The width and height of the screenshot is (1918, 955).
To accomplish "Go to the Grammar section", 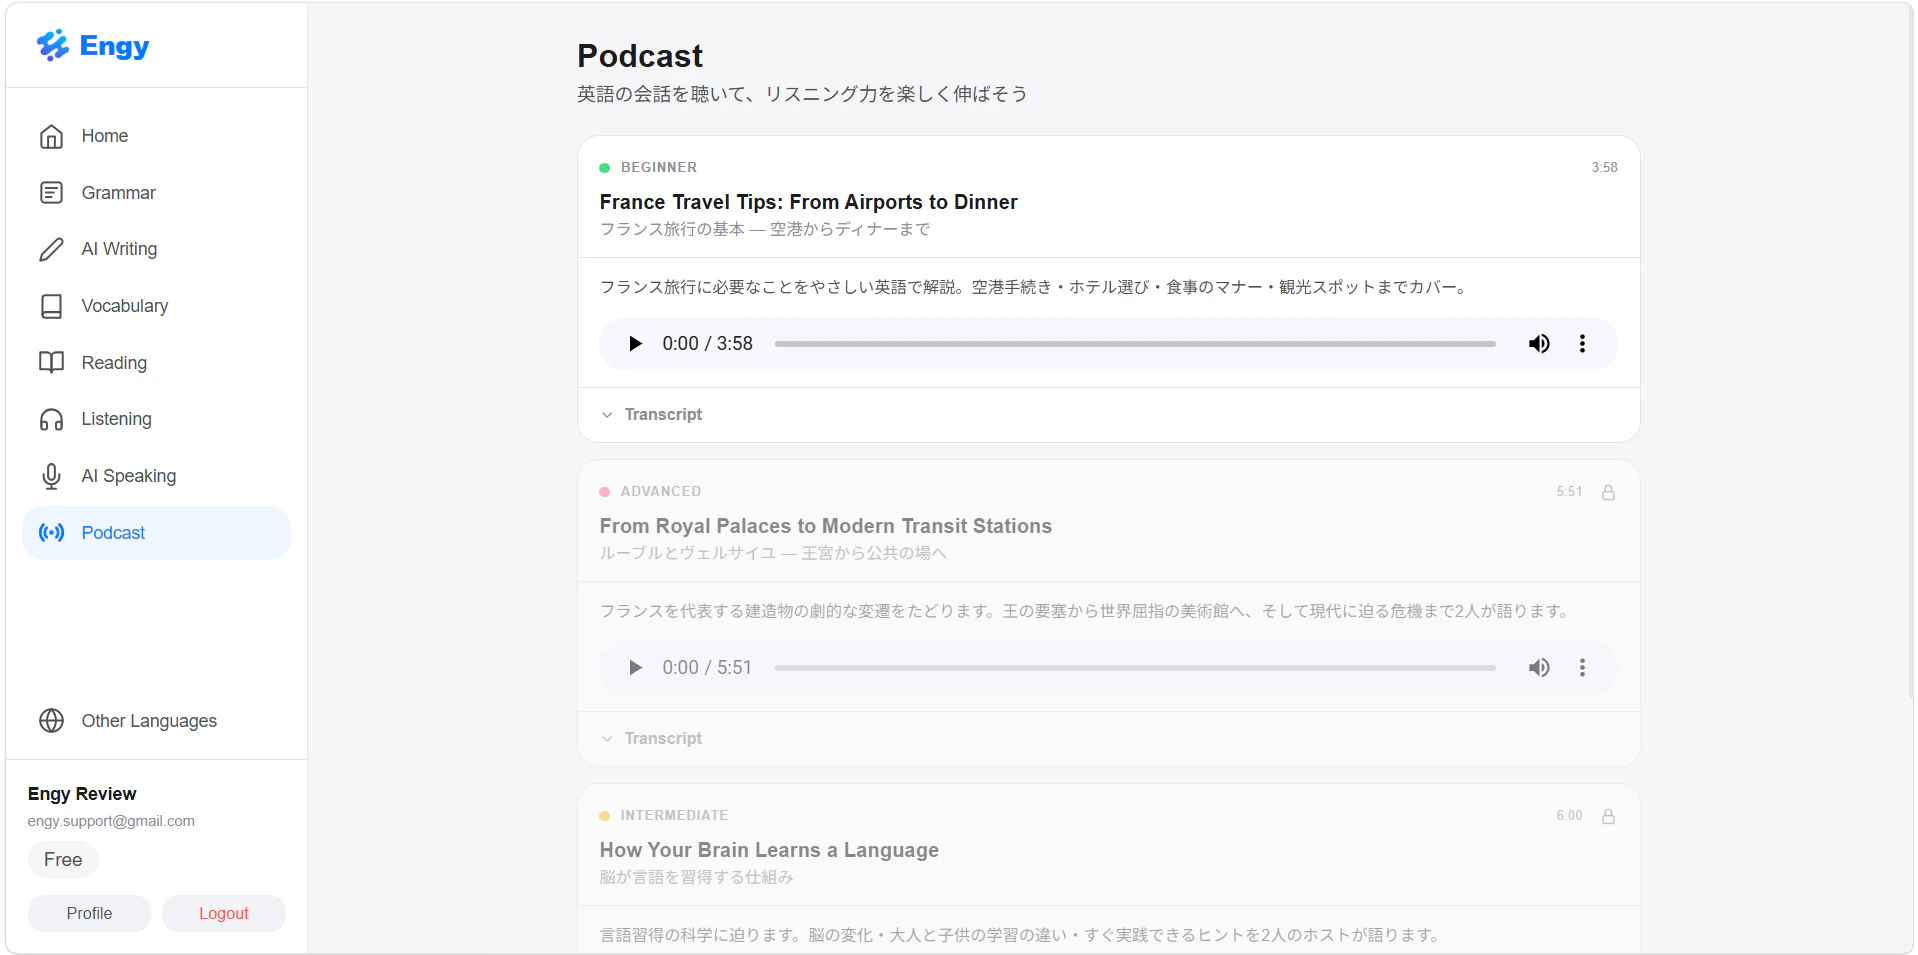I will (156, 193).
